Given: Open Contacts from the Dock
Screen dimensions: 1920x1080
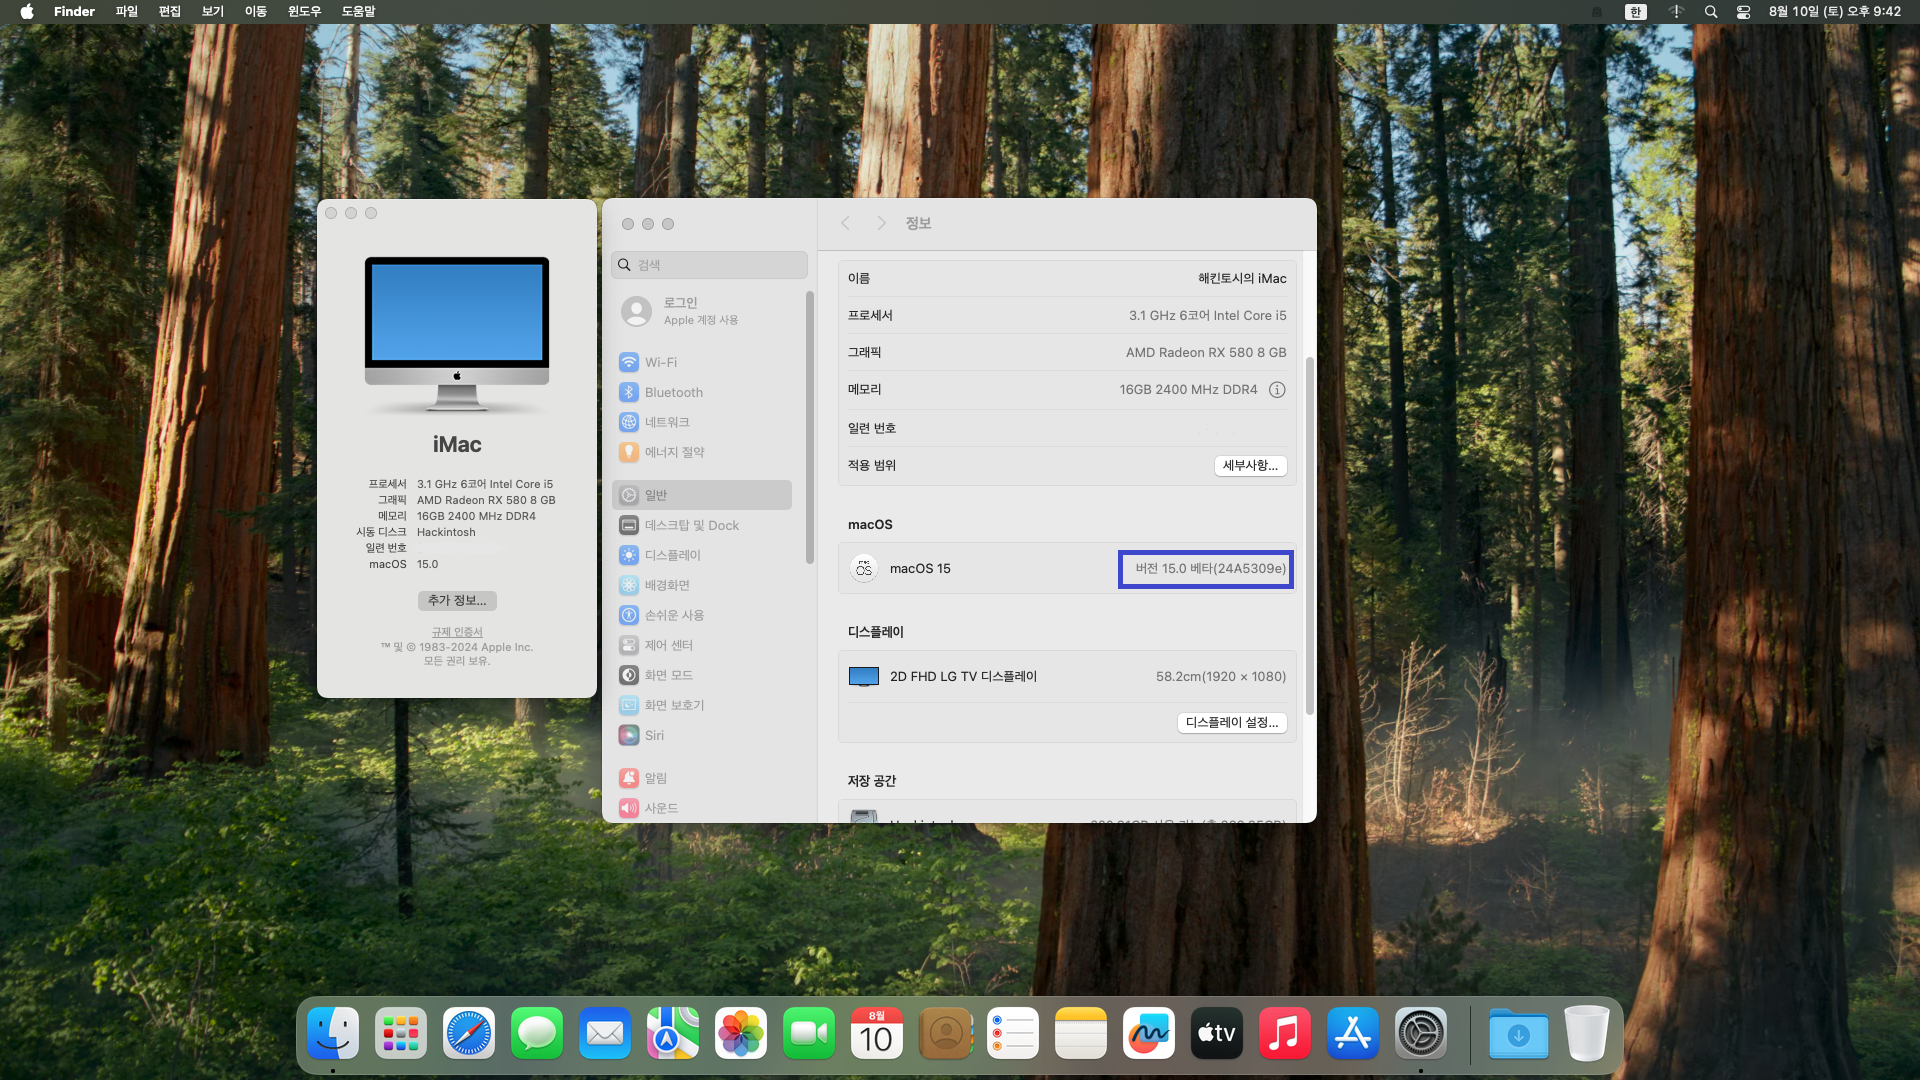Looking at the screenshot, I should tap(945, 1034).
